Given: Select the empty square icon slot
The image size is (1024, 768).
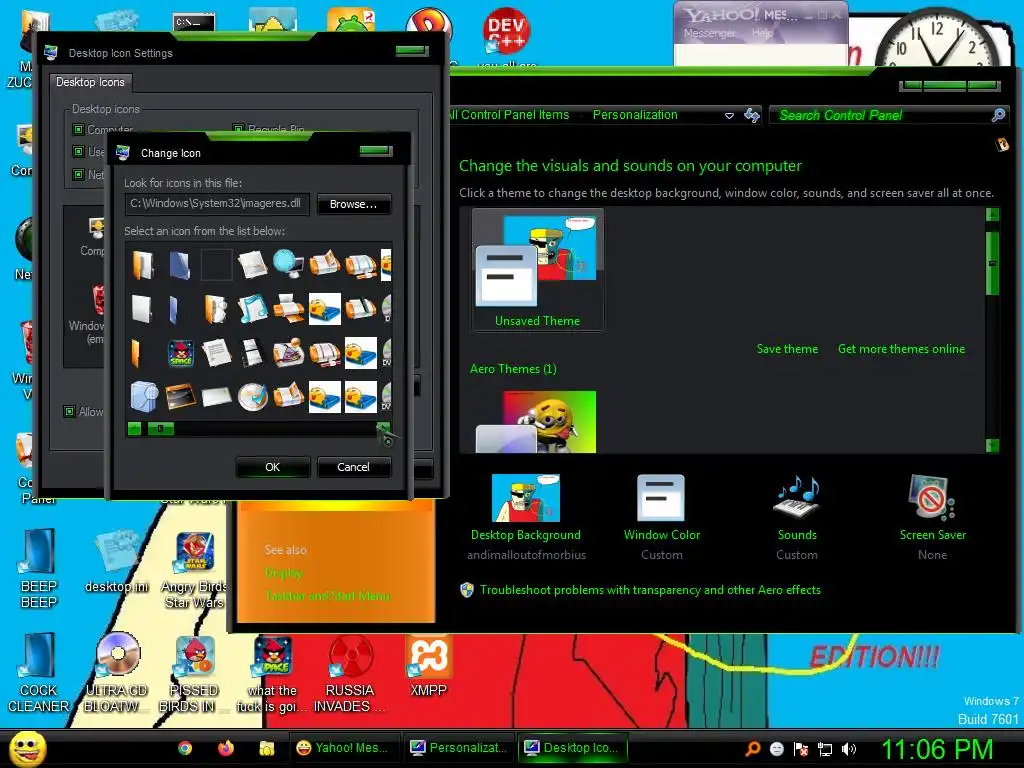Looking at the screenshot, I should click(x=216, y=264).
